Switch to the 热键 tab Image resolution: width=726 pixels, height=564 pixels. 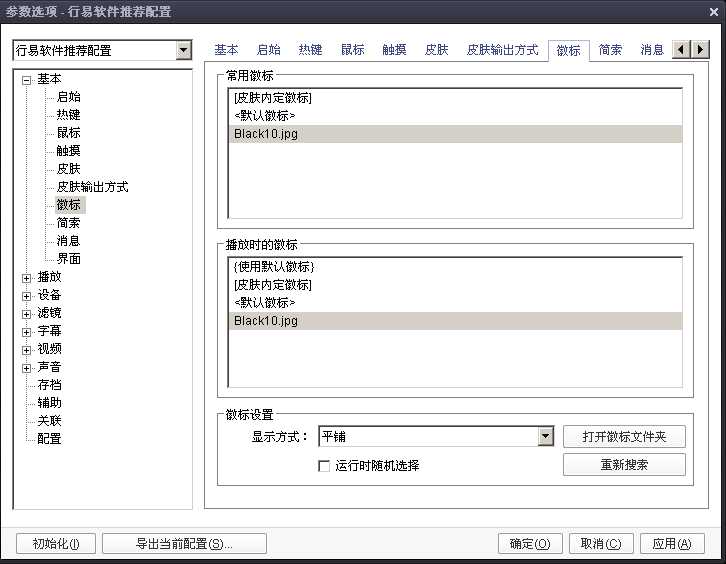point(310,50)
